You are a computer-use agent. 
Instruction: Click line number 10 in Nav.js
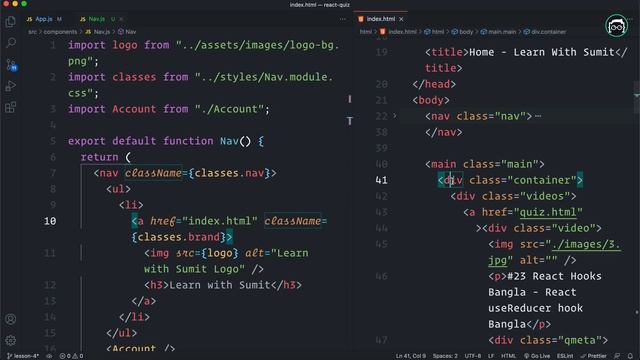click(50, 221)
